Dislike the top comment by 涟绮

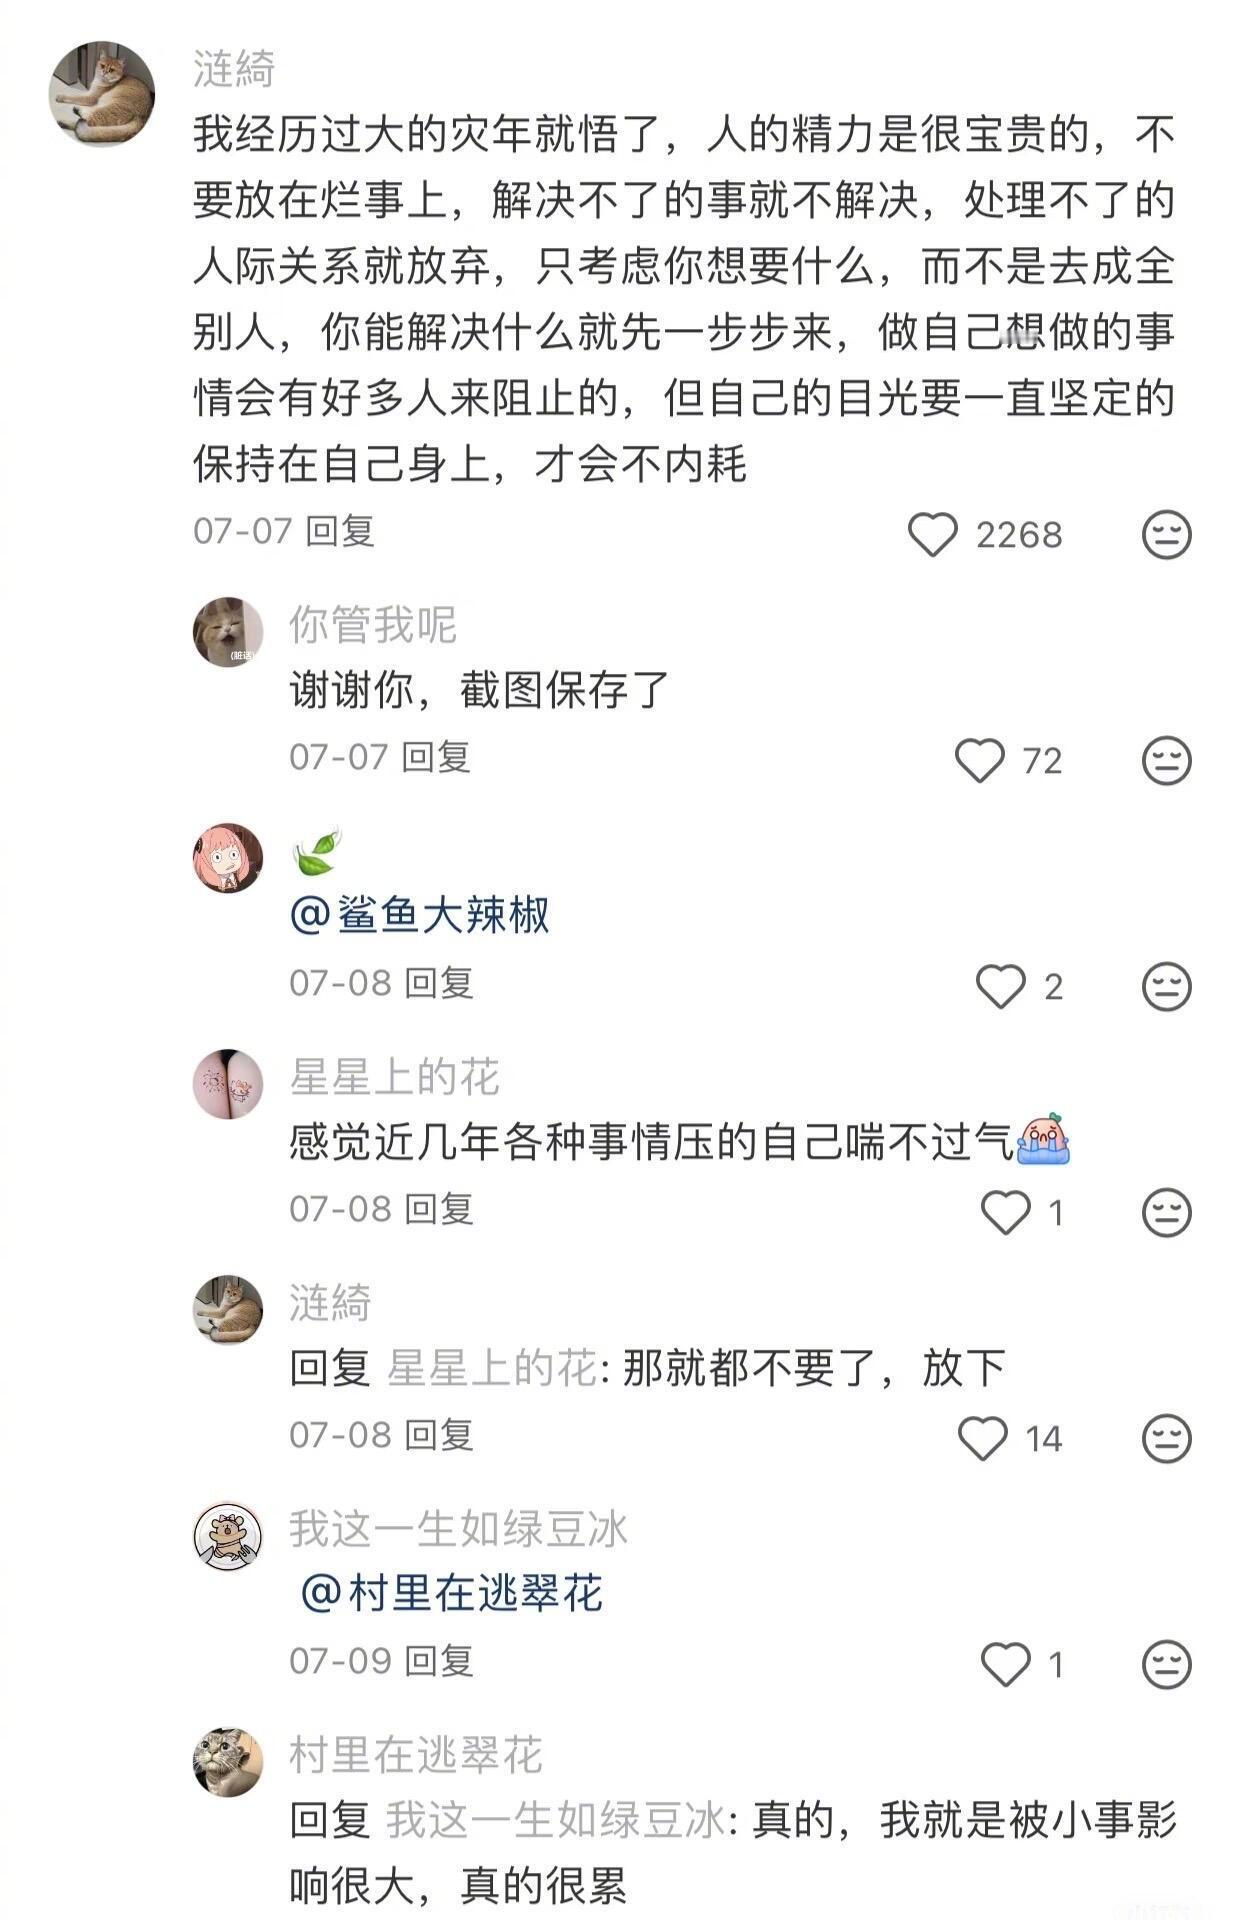point(1167,534)
